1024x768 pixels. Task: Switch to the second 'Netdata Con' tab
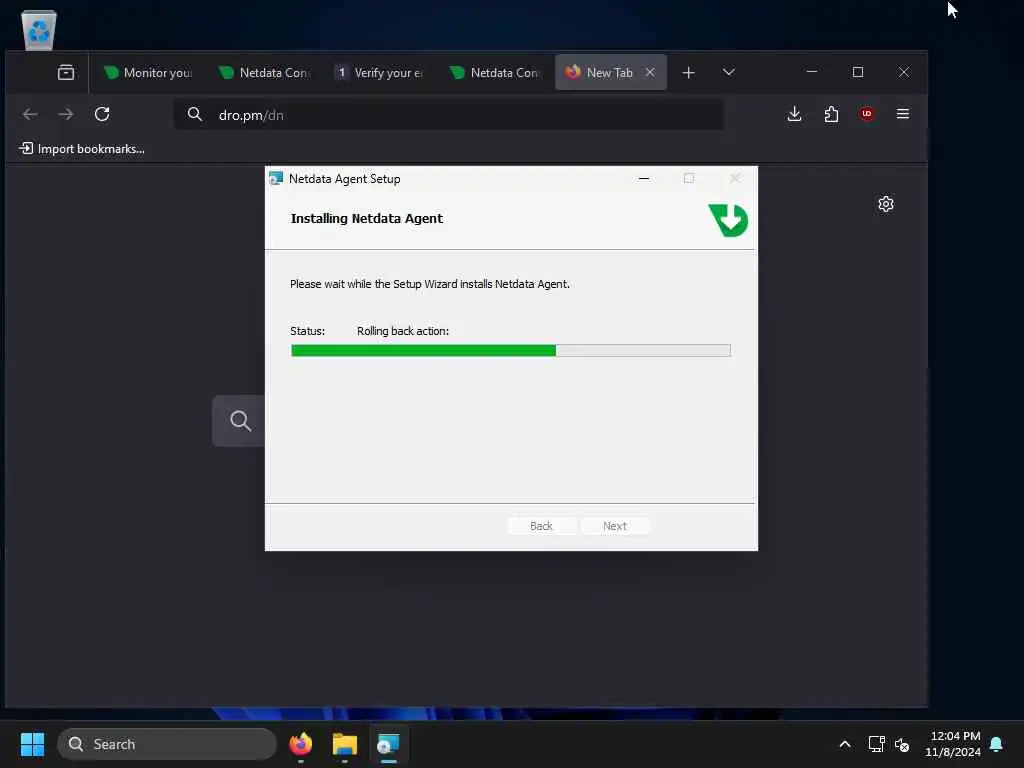496,72
